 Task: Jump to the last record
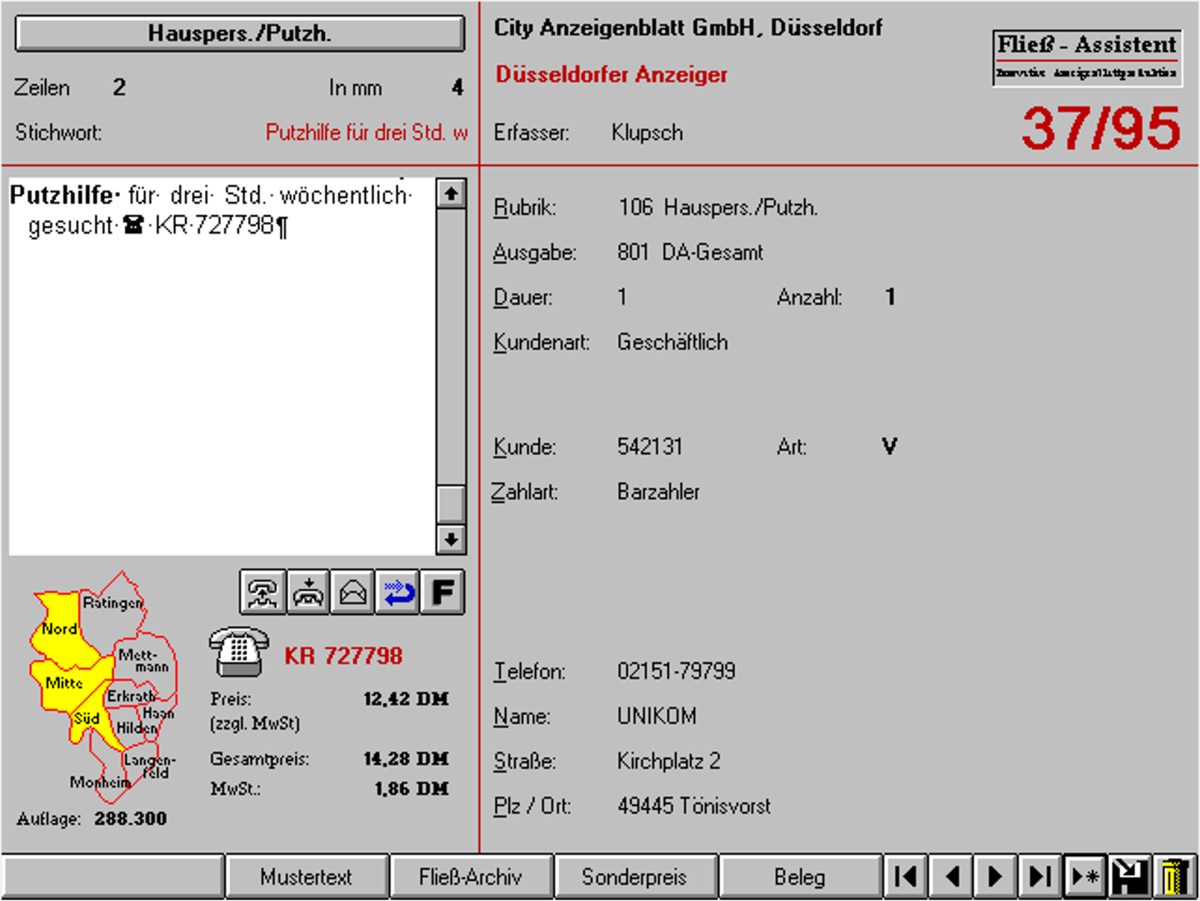1040,877
